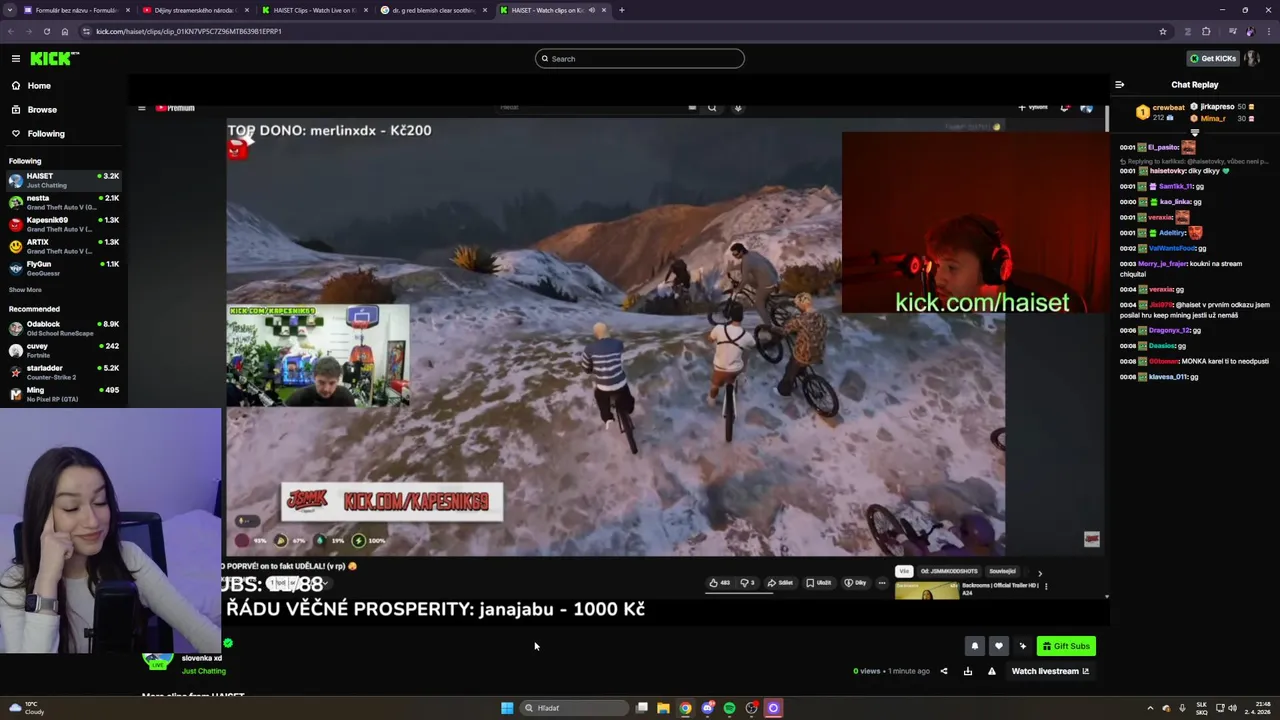Open Browse in sidebar
The image size is (1280, 720).
click(64, 109)
